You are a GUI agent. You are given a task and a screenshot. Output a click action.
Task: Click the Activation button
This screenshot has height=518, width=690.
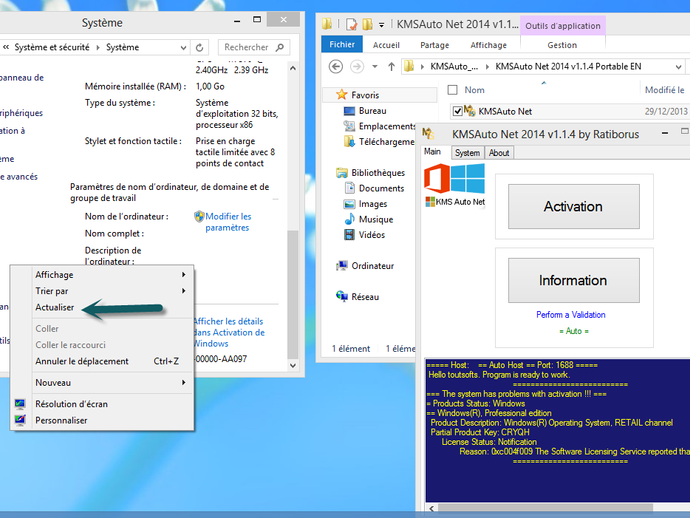click(x=574, y=206)
